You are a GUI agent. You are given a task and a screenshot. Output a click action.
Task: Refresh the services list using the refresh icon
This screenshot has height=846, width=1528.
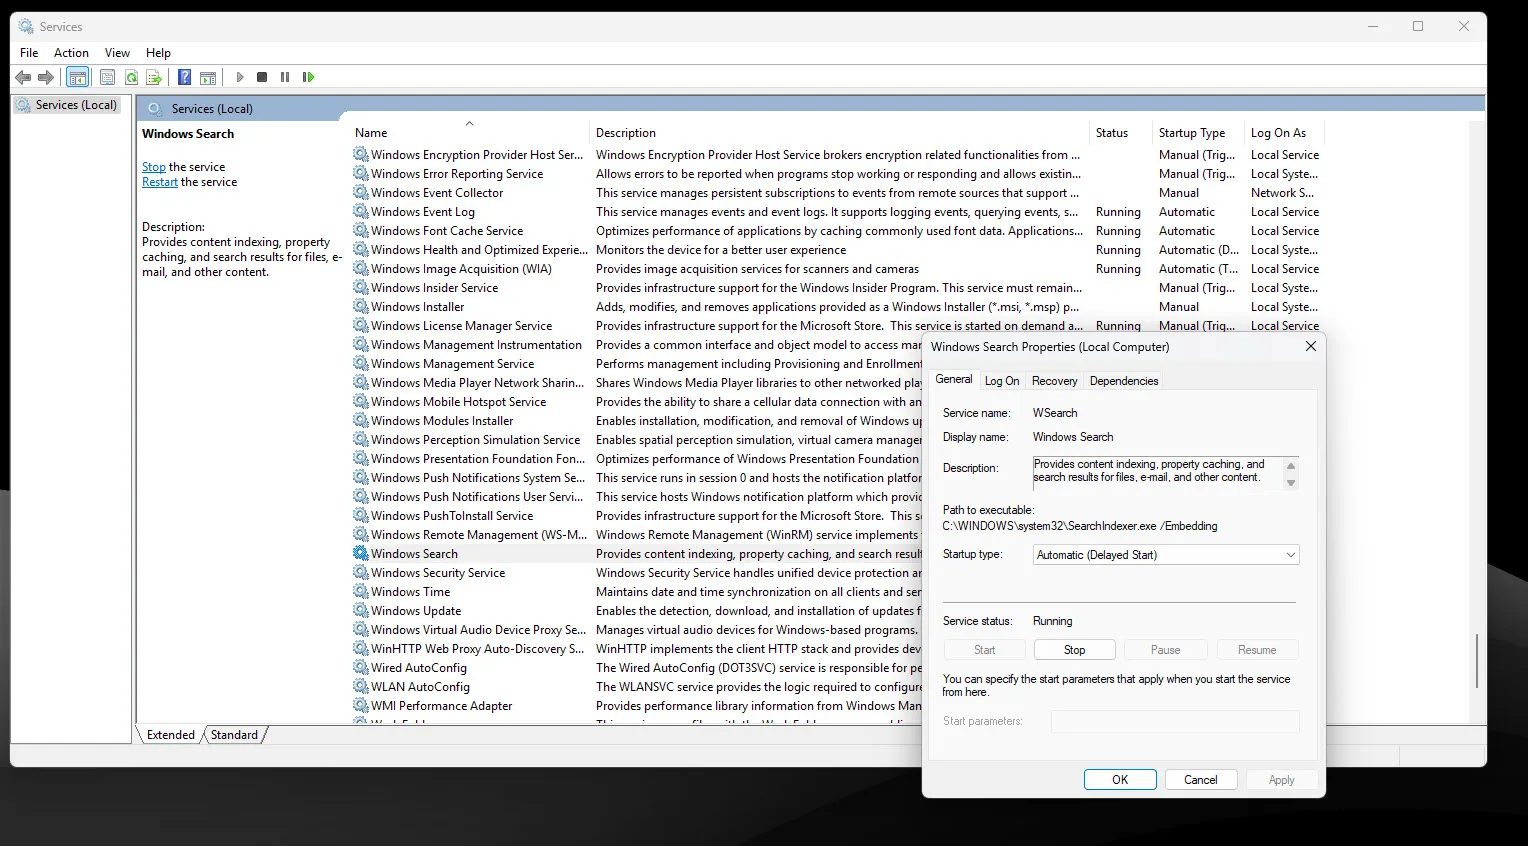(131, 77)
